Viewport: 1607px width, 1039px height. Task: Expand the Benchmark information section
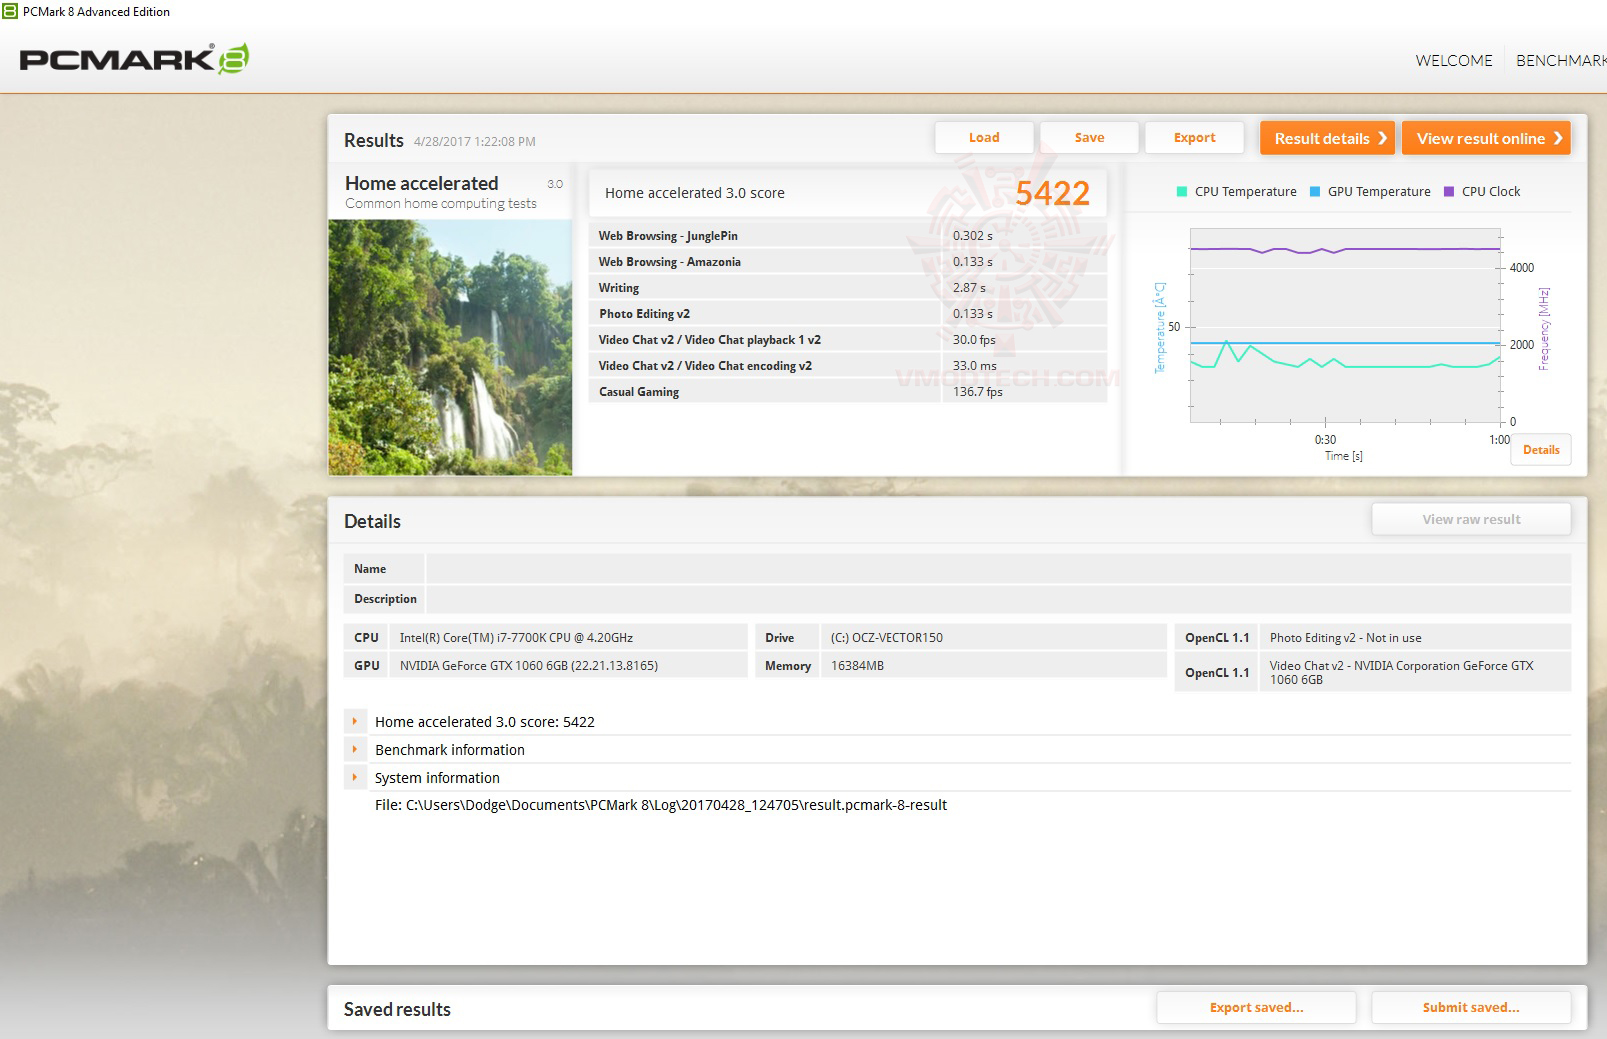coord(355,749)
